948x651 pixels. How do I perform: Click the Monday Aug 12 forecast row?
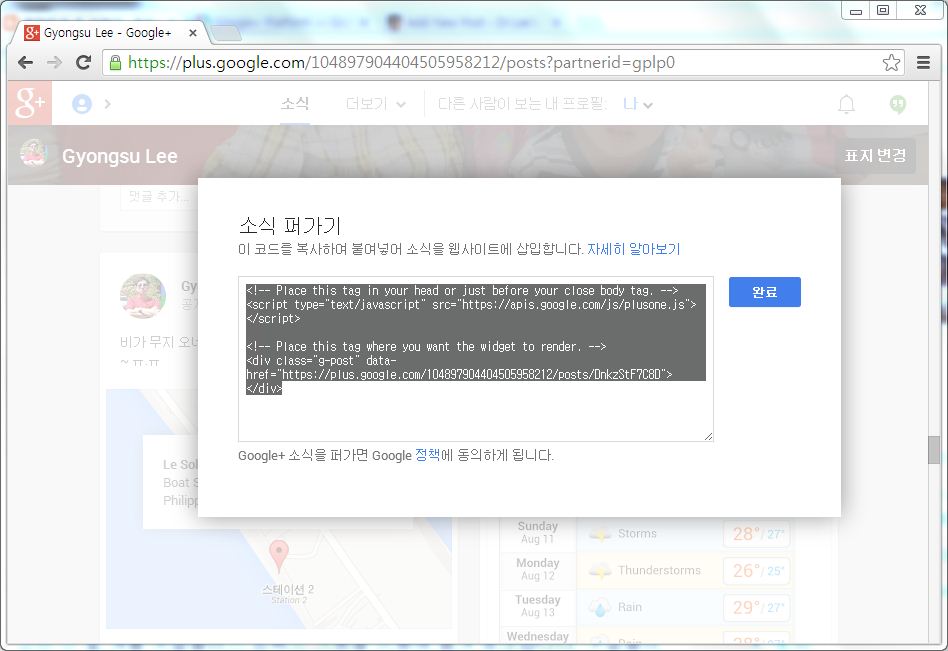click(646, 569)
